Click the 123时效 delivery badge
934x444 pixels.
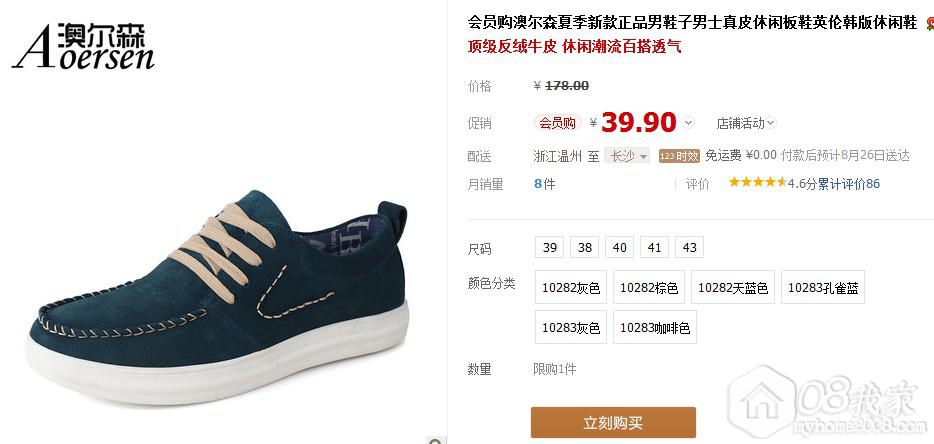tap(679, 156)
